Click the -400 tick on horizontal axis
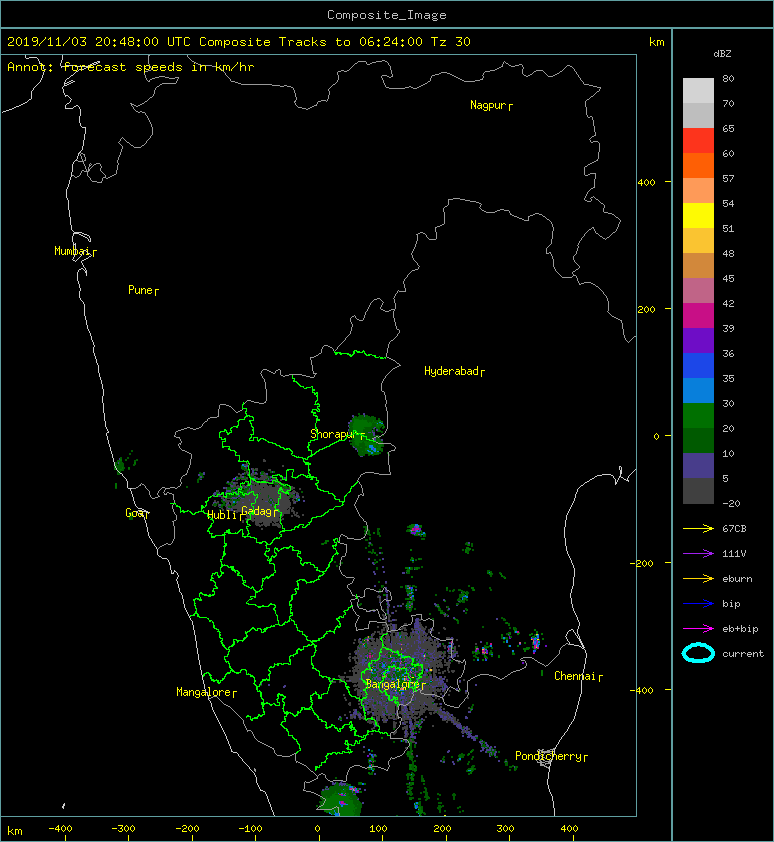 [60, 829]
